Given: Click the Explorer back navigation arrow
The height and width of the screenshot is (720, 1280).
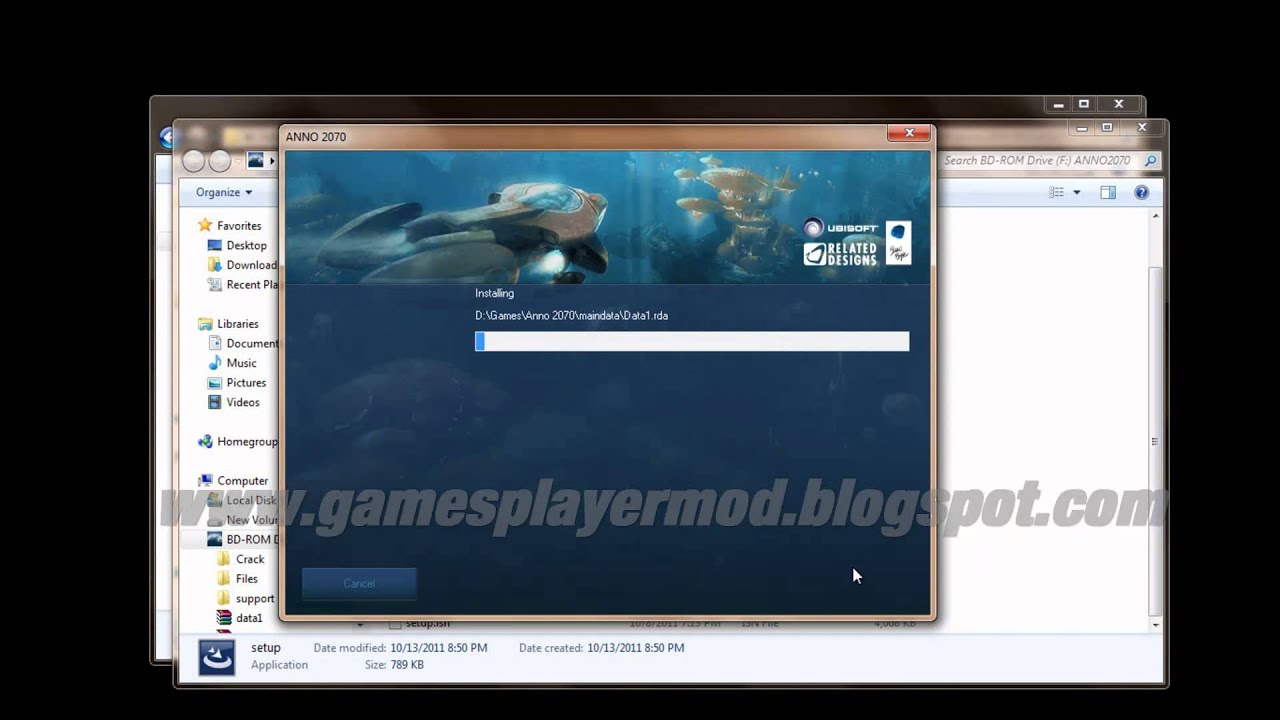Looking at the screenshot, I should tap(194, 161).
